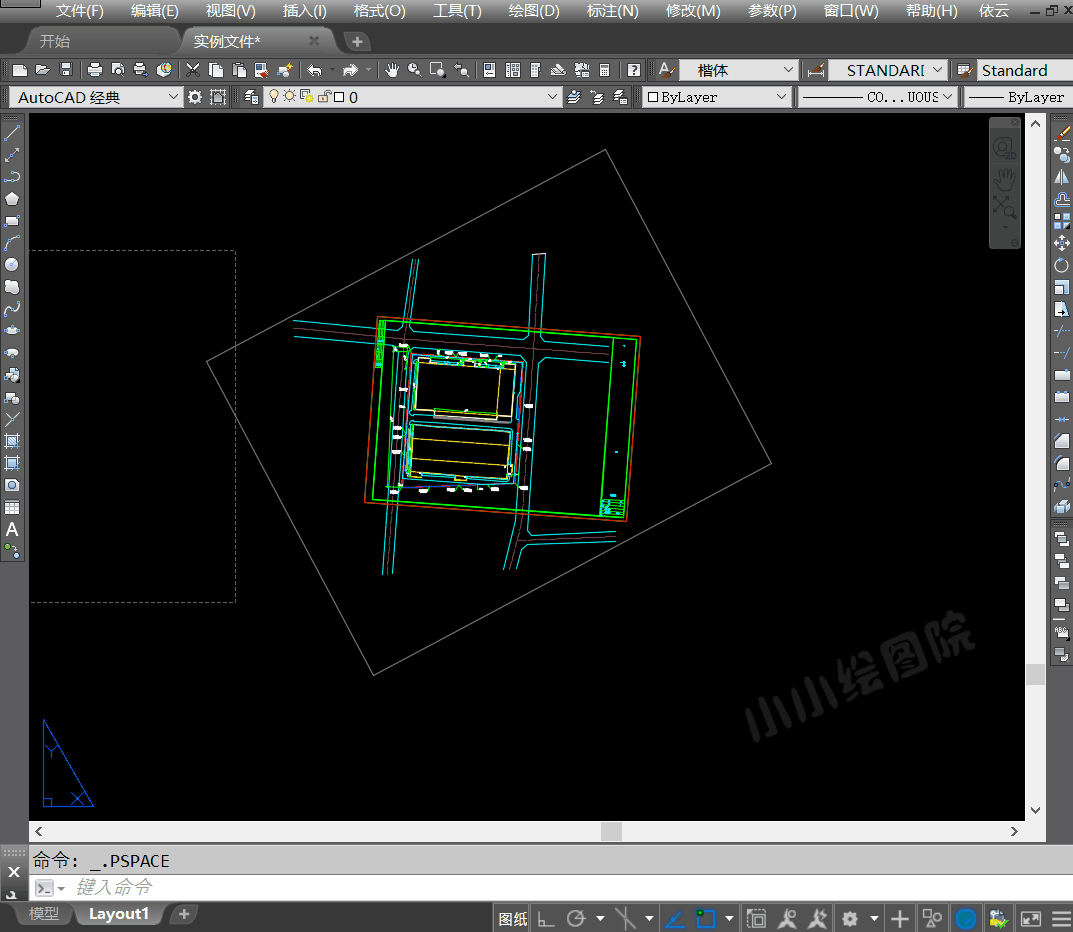Click Clean Screen fullscreen icon
The image size is (1073, 932).
[x=1031, y=918]
